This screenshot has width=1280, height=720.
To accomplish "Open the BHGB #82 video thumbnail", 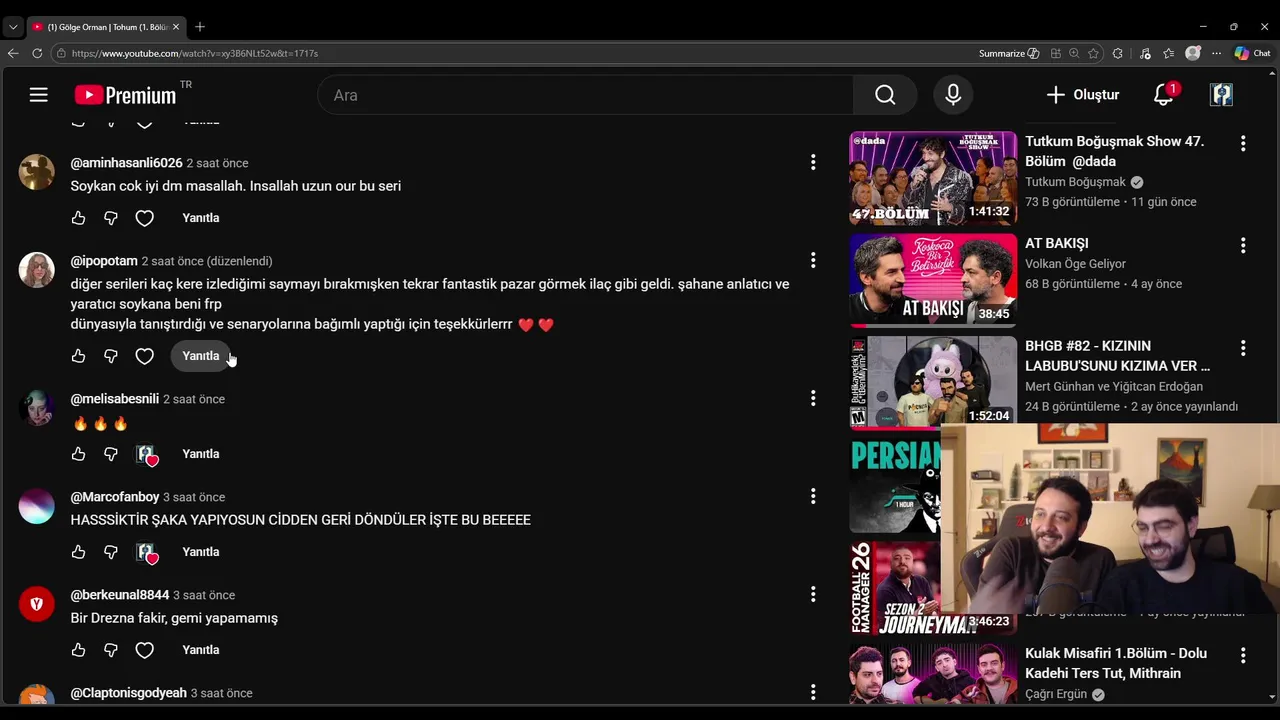I will coord(933,383).
